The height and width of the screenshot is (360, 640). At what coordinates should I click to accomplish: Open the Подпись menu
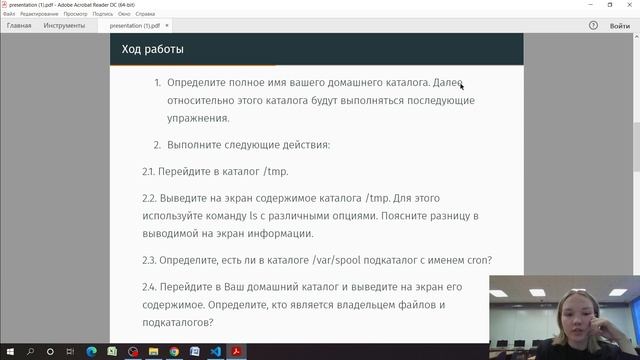click(x=102, y=14)
